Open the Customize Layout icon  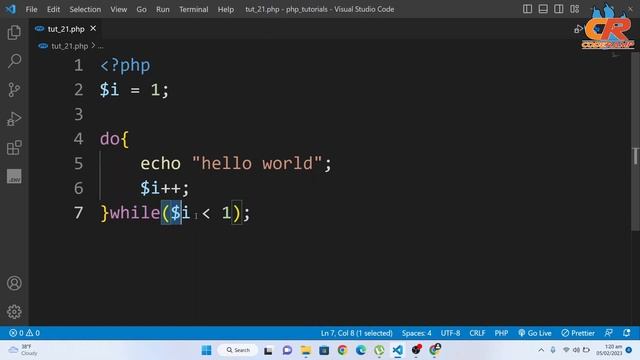coord(575,9)
